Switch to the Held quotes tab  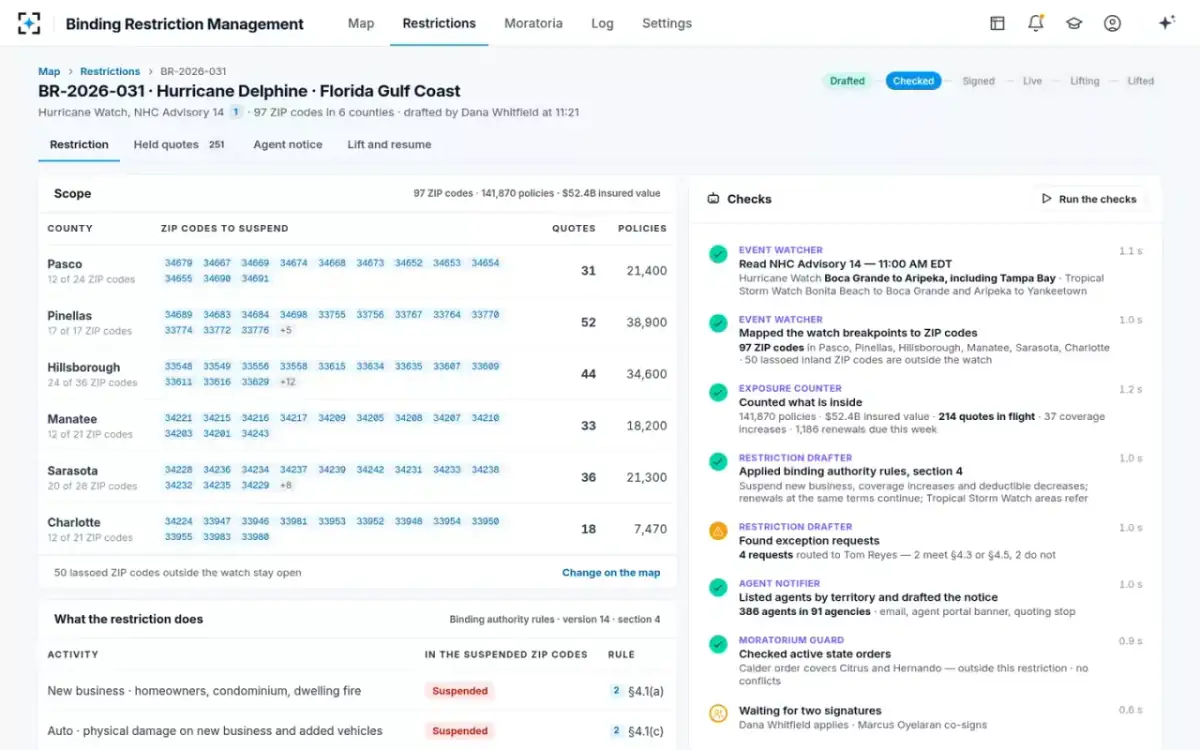(179, 144)
